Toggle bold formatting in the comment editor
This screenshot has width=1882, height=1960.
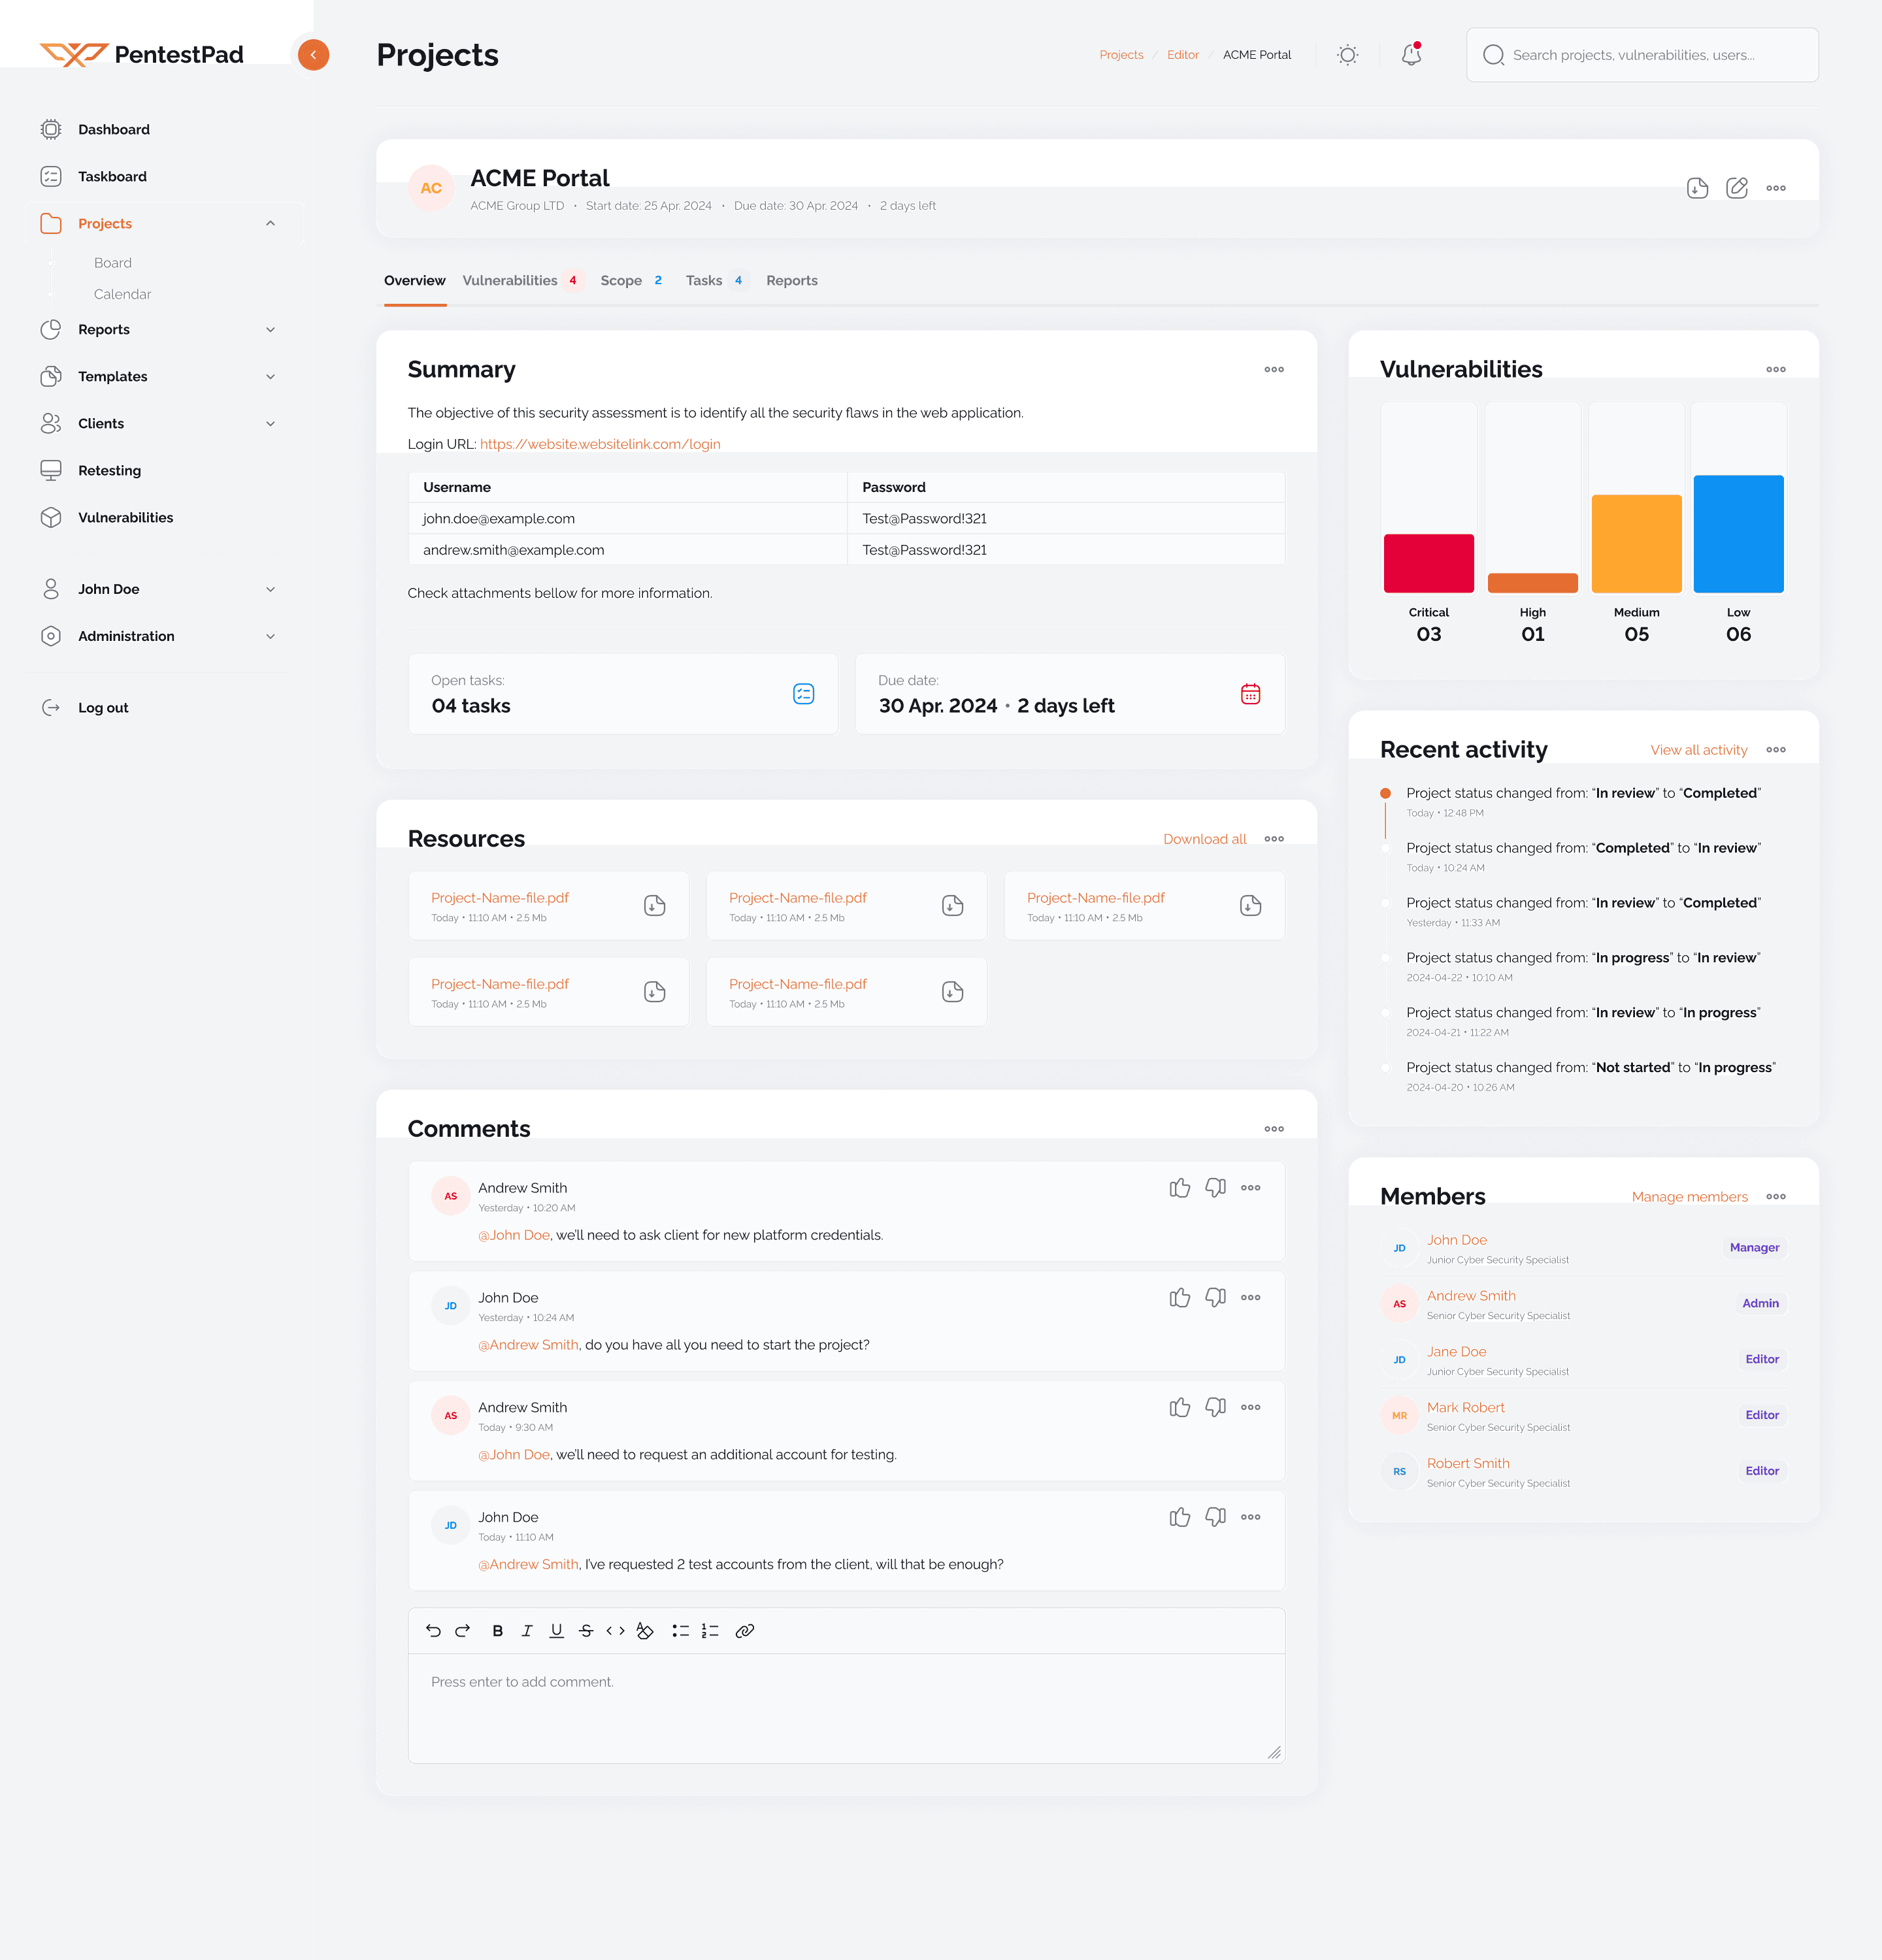[497, 1630]
